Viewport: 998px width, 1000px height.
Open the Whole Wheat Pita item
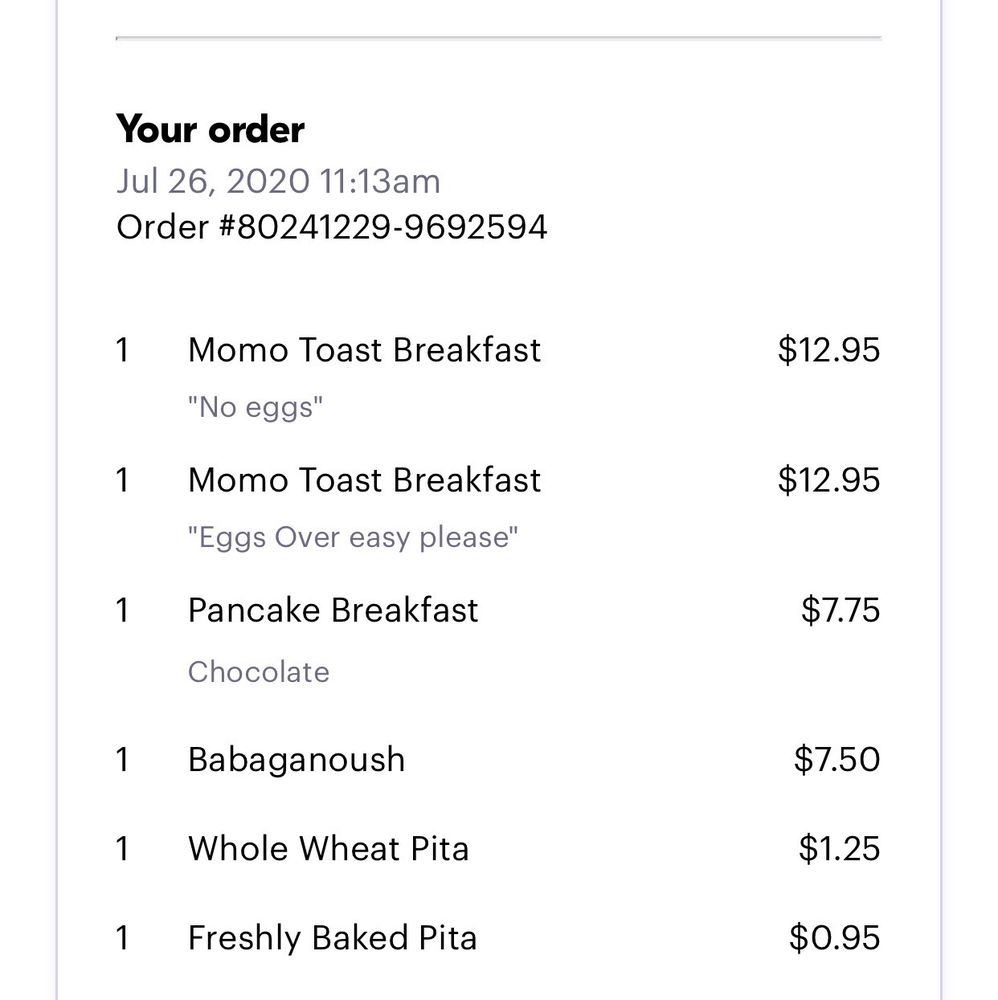[x=328, y=849]
